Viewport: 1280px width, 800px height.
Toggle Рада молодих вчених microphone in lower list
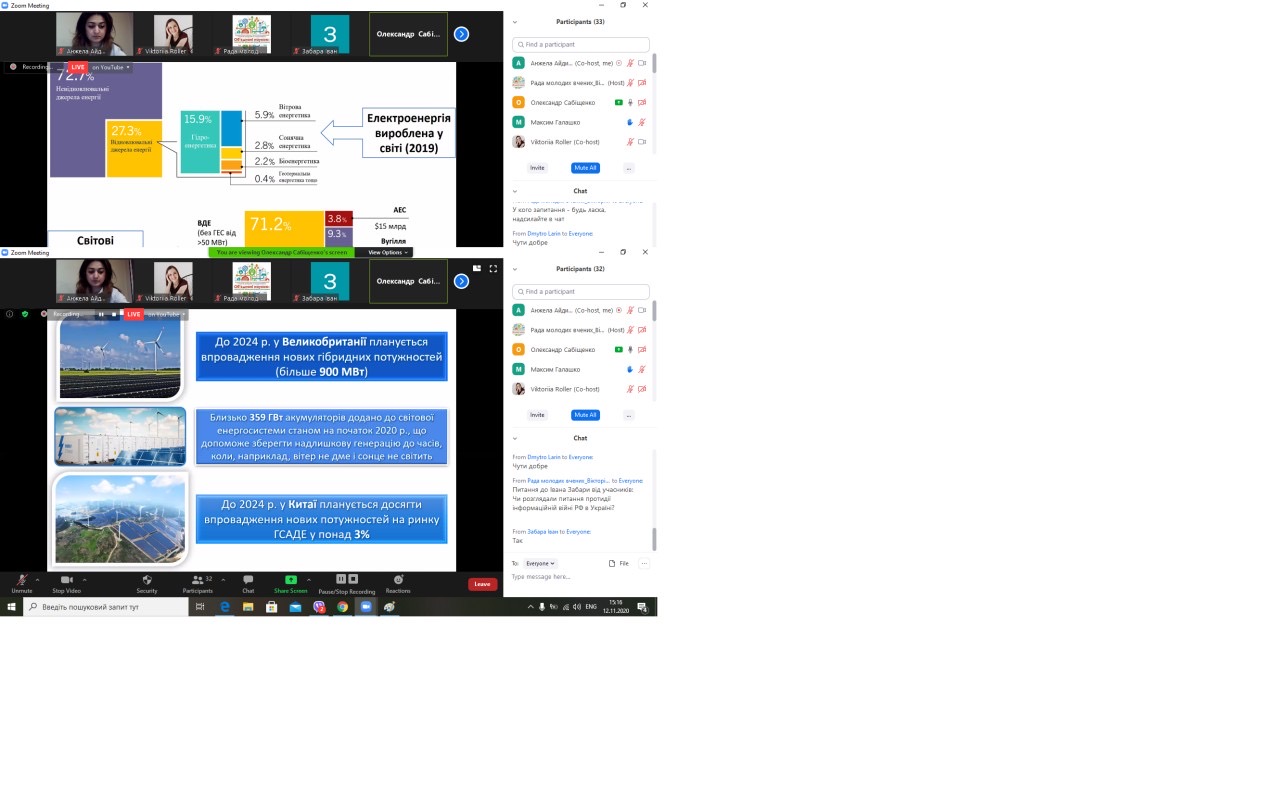coord(630,330)
